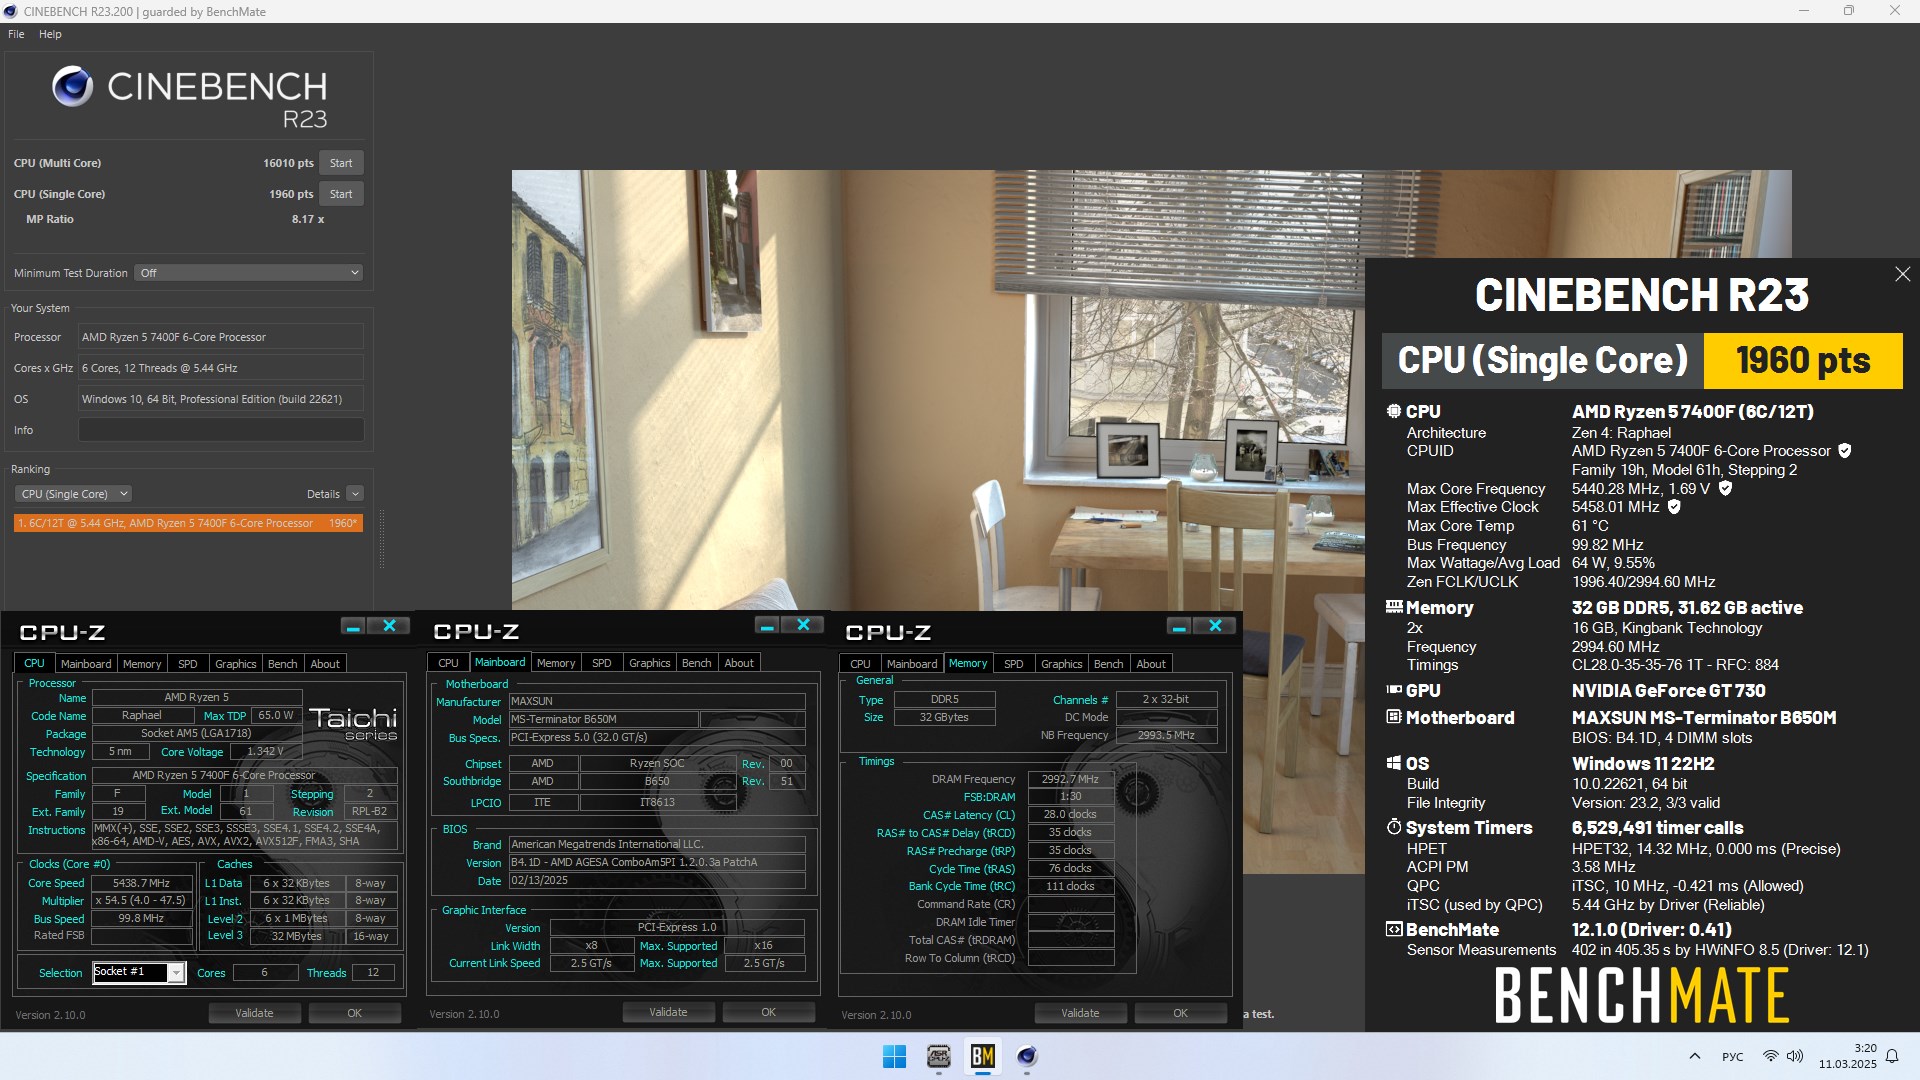Click verified shield icon next to CPUID
This screenshot has height=1080, width=1920.
[1845, 451]
